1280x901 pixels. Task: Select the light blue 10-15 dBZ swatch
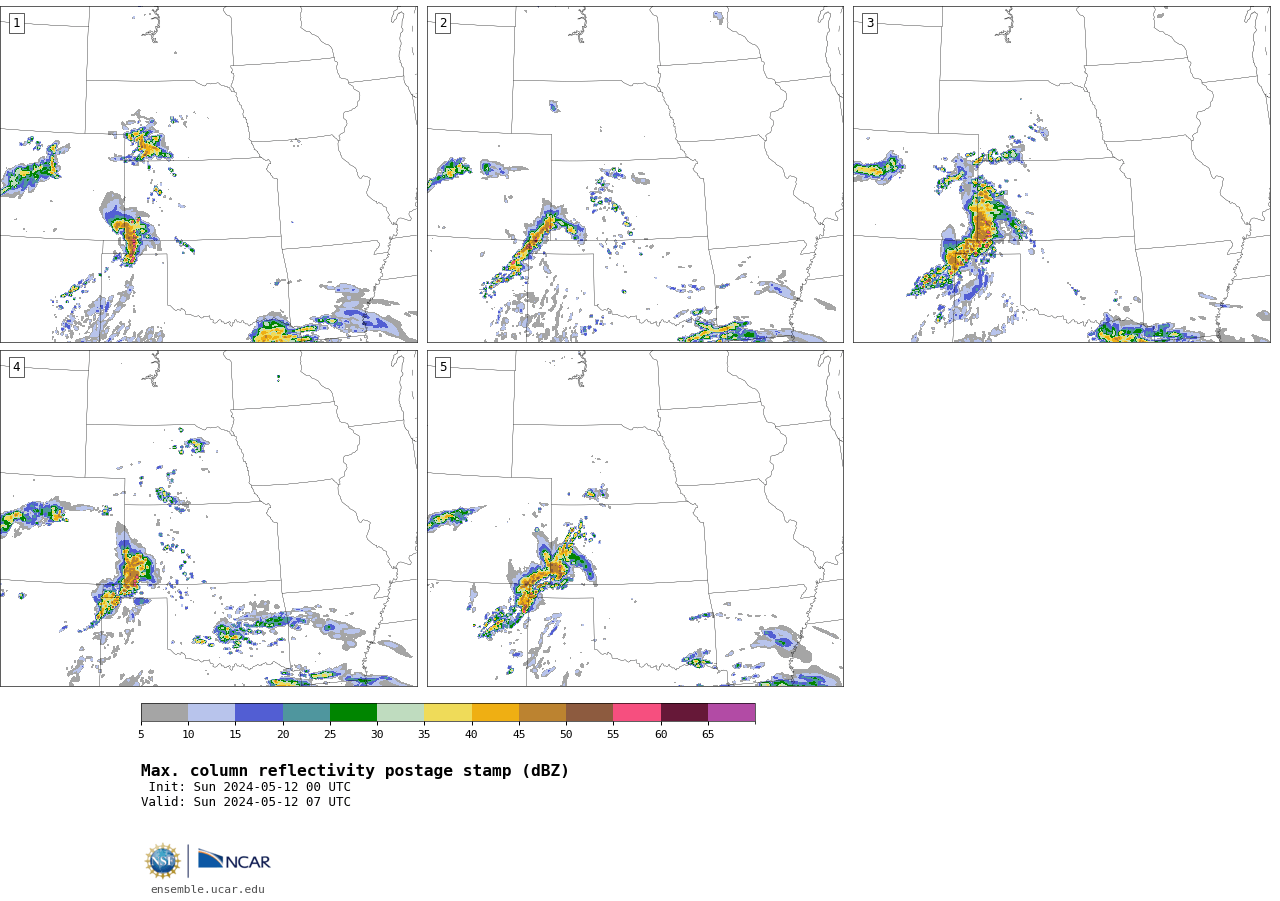[211, 712]
